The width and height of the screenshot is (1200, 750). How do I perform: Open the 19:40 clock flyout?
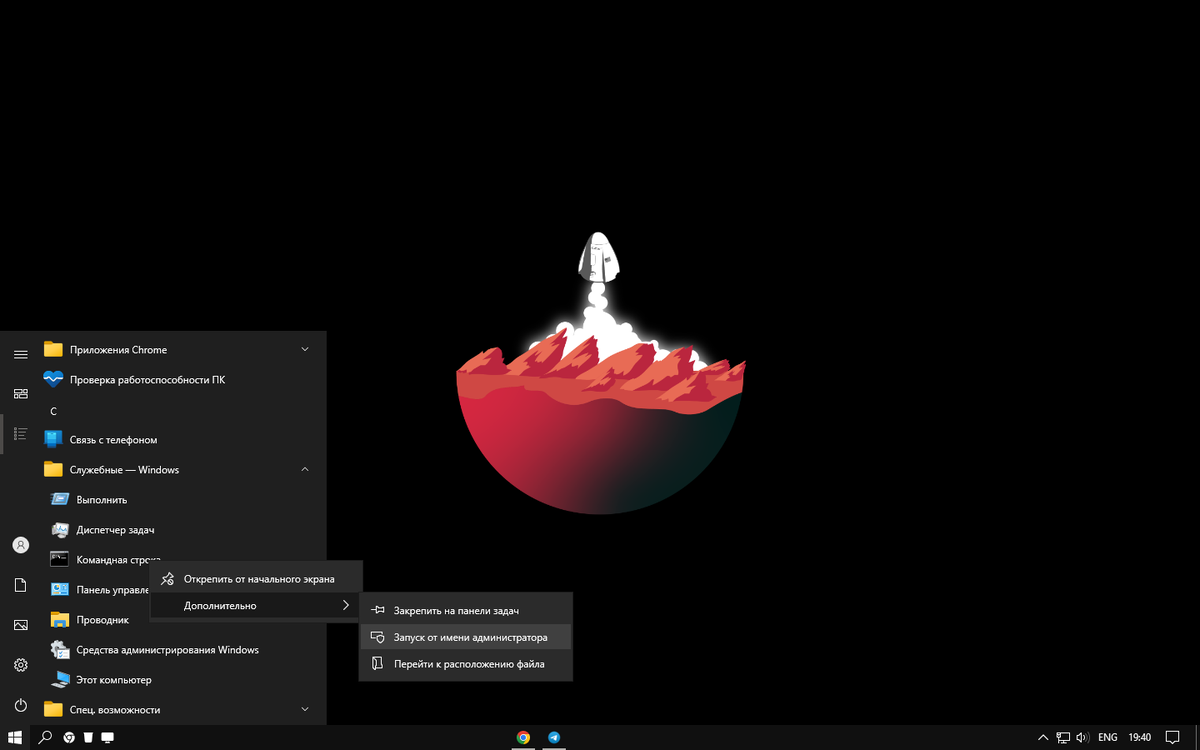[1139, 737]
